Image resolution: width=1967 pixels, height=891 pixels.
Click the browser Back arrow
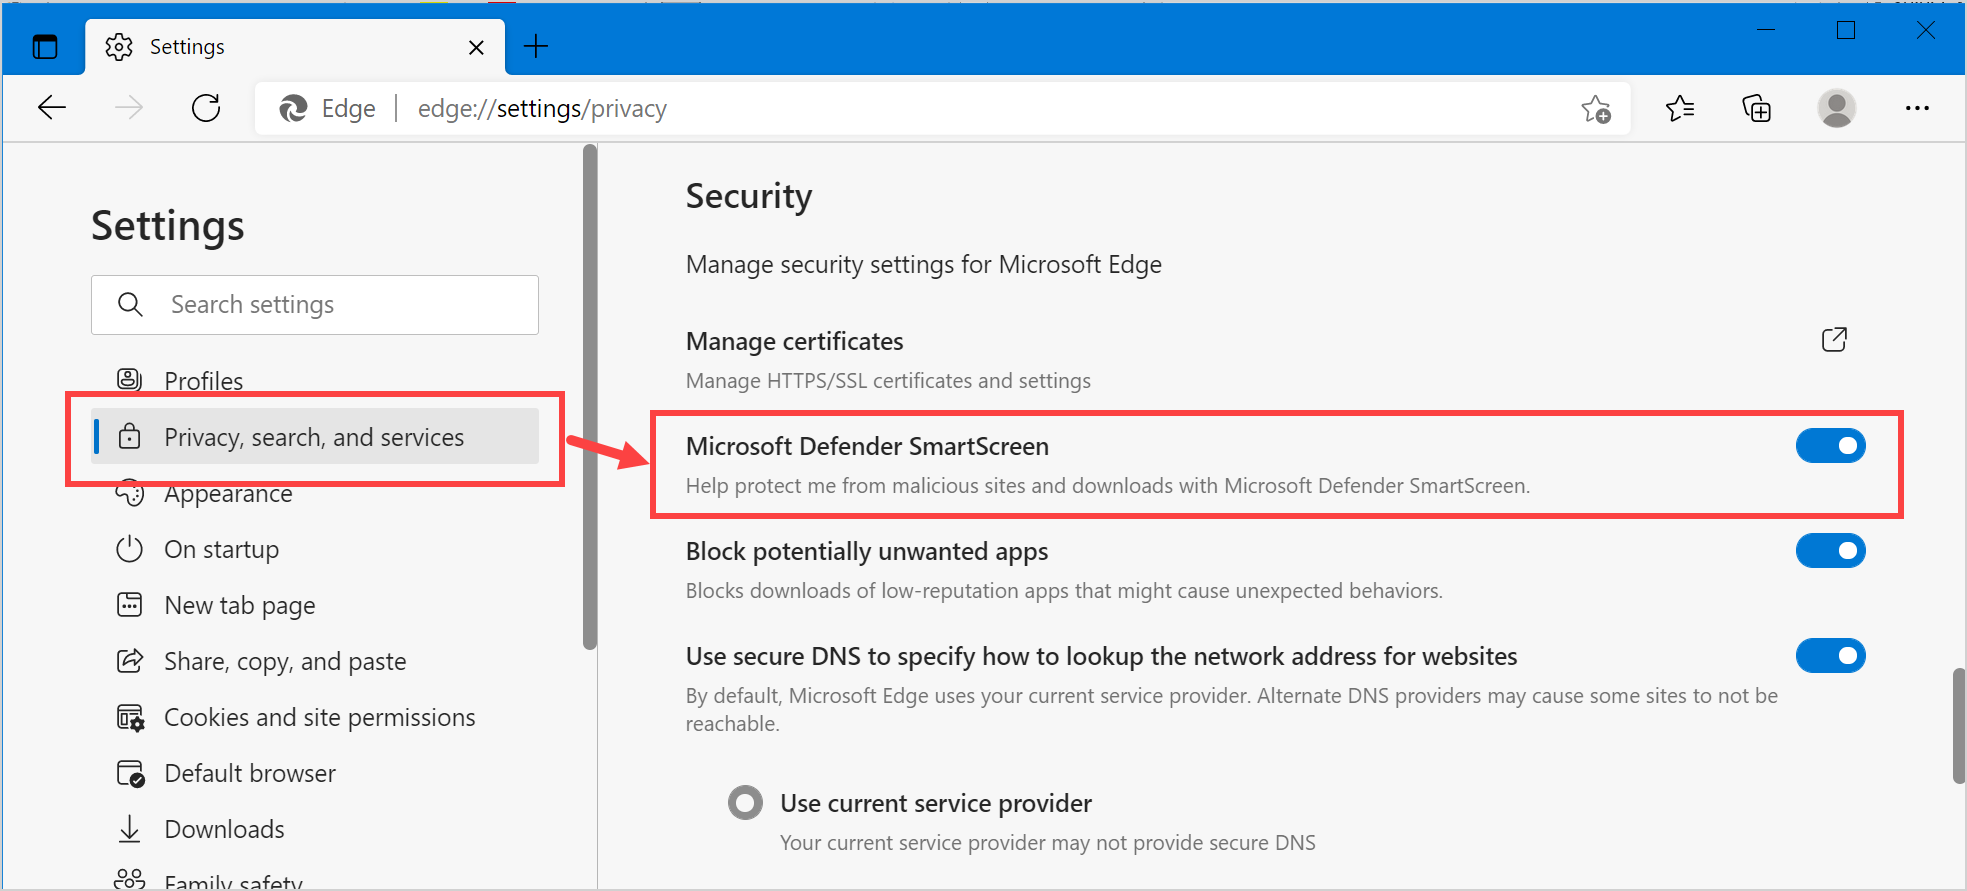52,108
